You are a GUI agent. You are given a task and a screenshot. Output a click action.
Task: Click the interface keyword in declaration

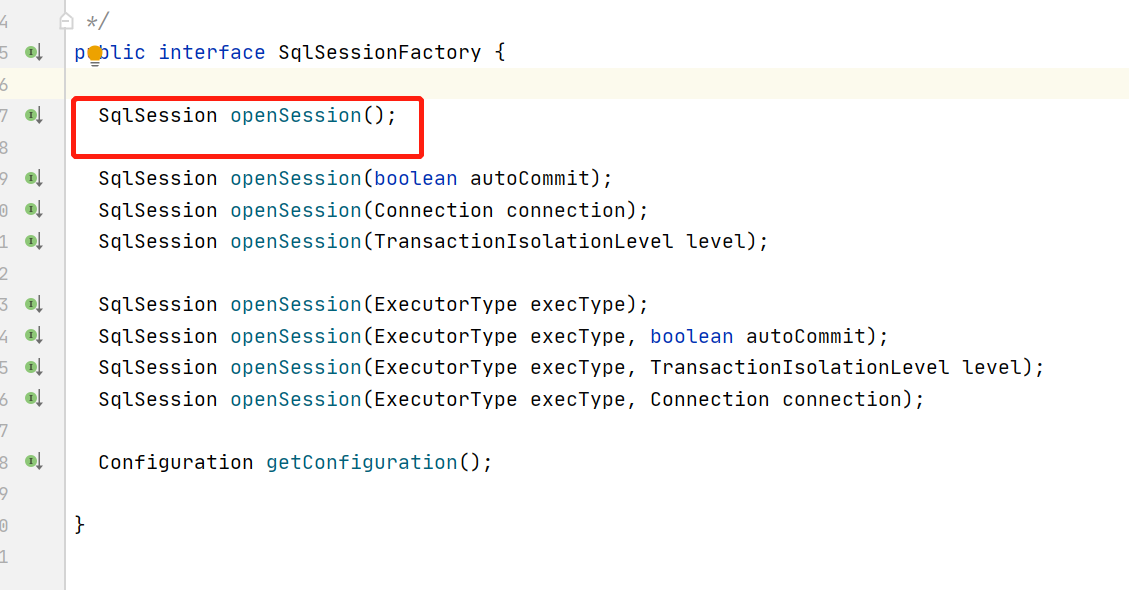click(x=212, y=53)
